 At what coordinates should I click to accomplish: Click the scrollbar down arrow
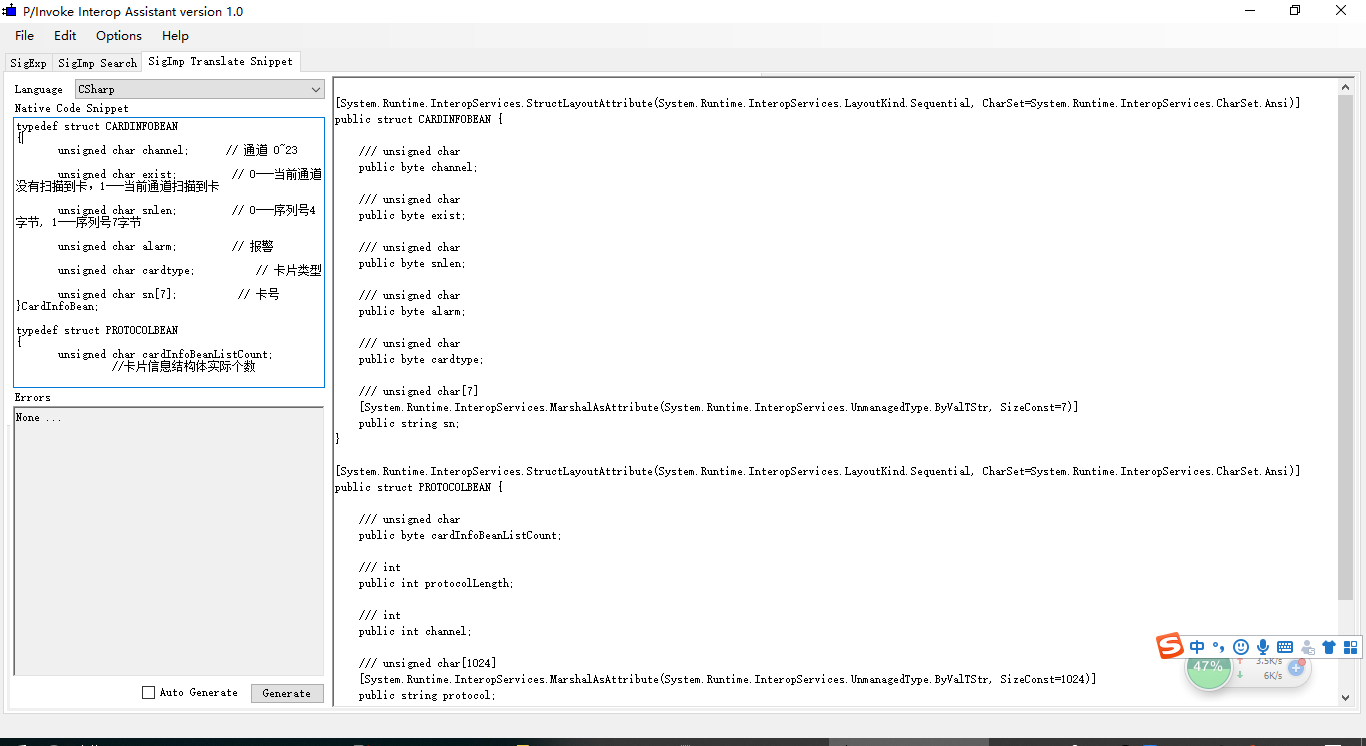click(1345, 697)
